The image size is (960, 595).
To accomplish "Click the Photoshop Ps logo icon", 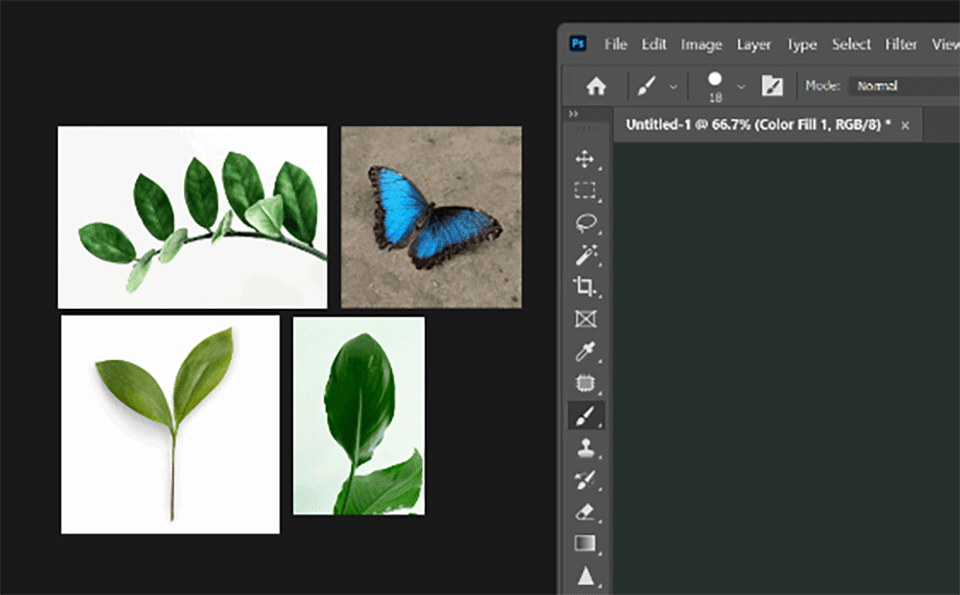I will (577, 43).
